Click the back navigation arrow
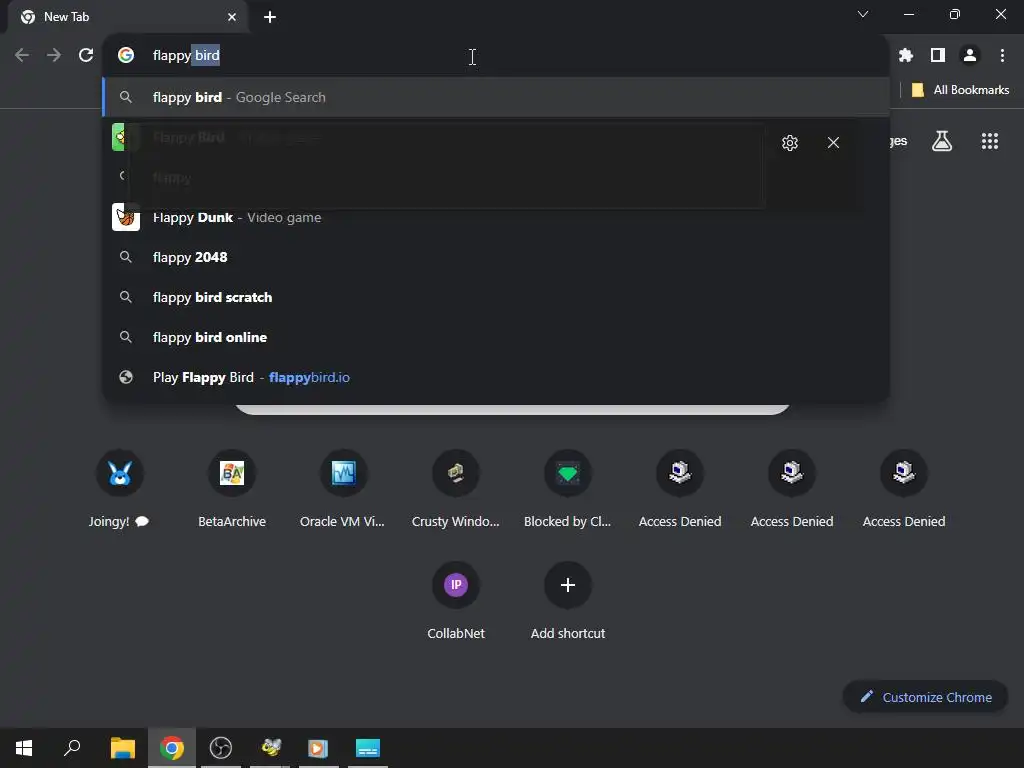The image size is (1024, 768). 22,56
